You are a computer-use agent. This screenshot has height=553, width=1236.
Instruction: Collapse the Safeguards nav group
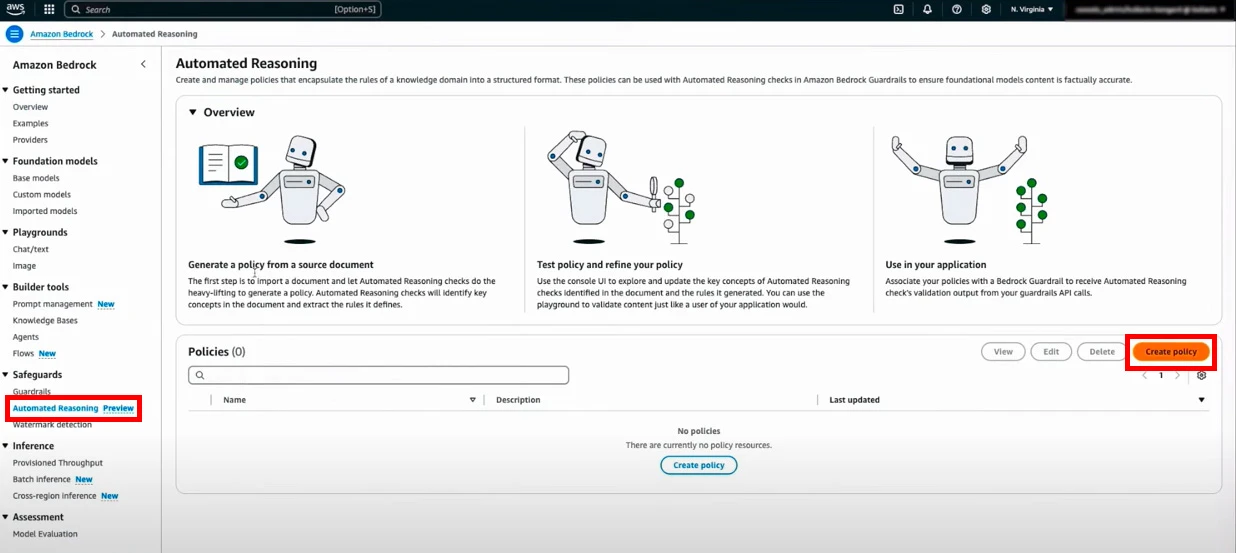6,375
